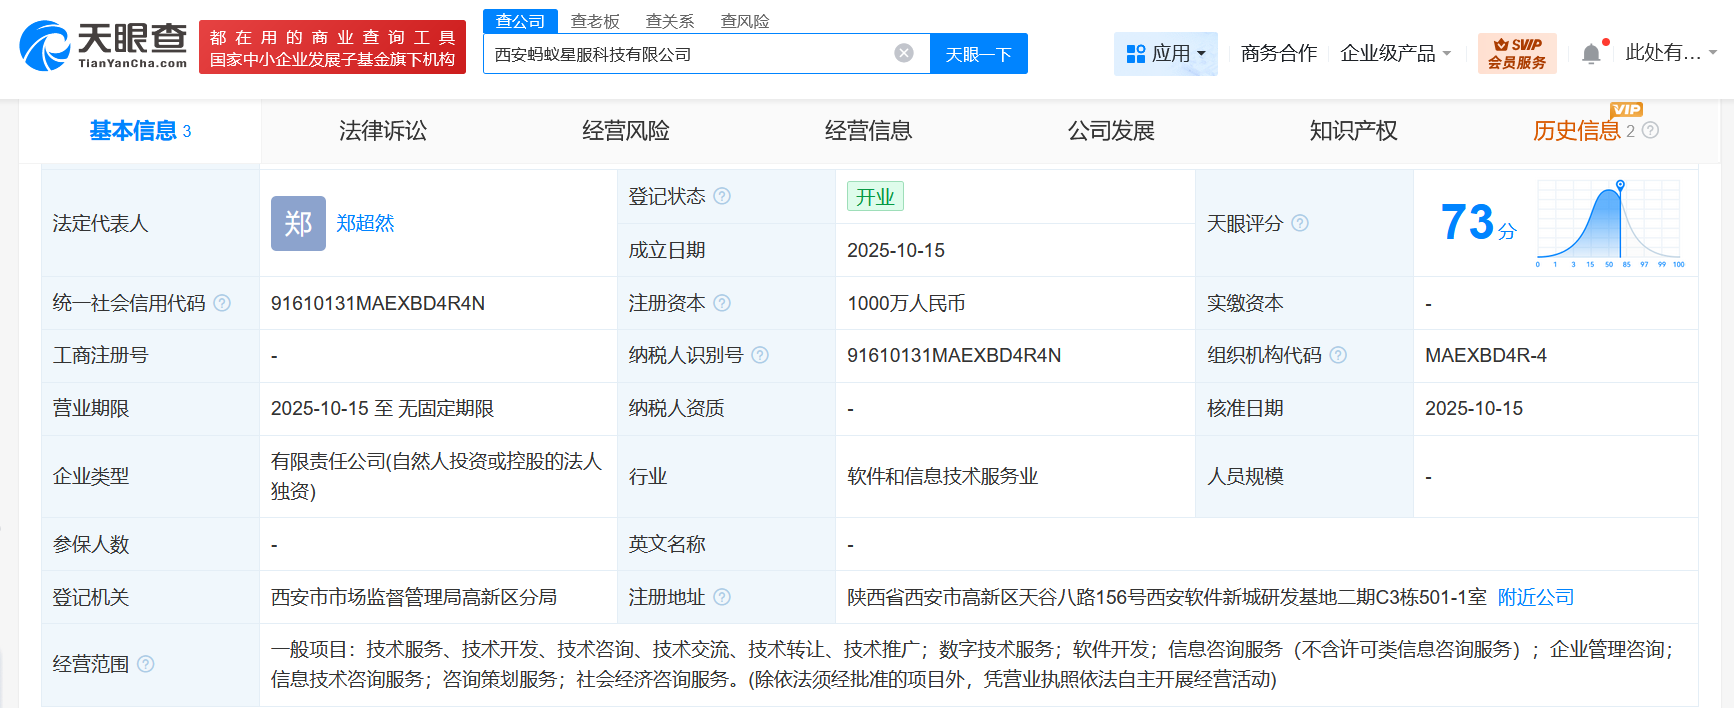
Task: Clear the search box text
Action: pos(903,53)
